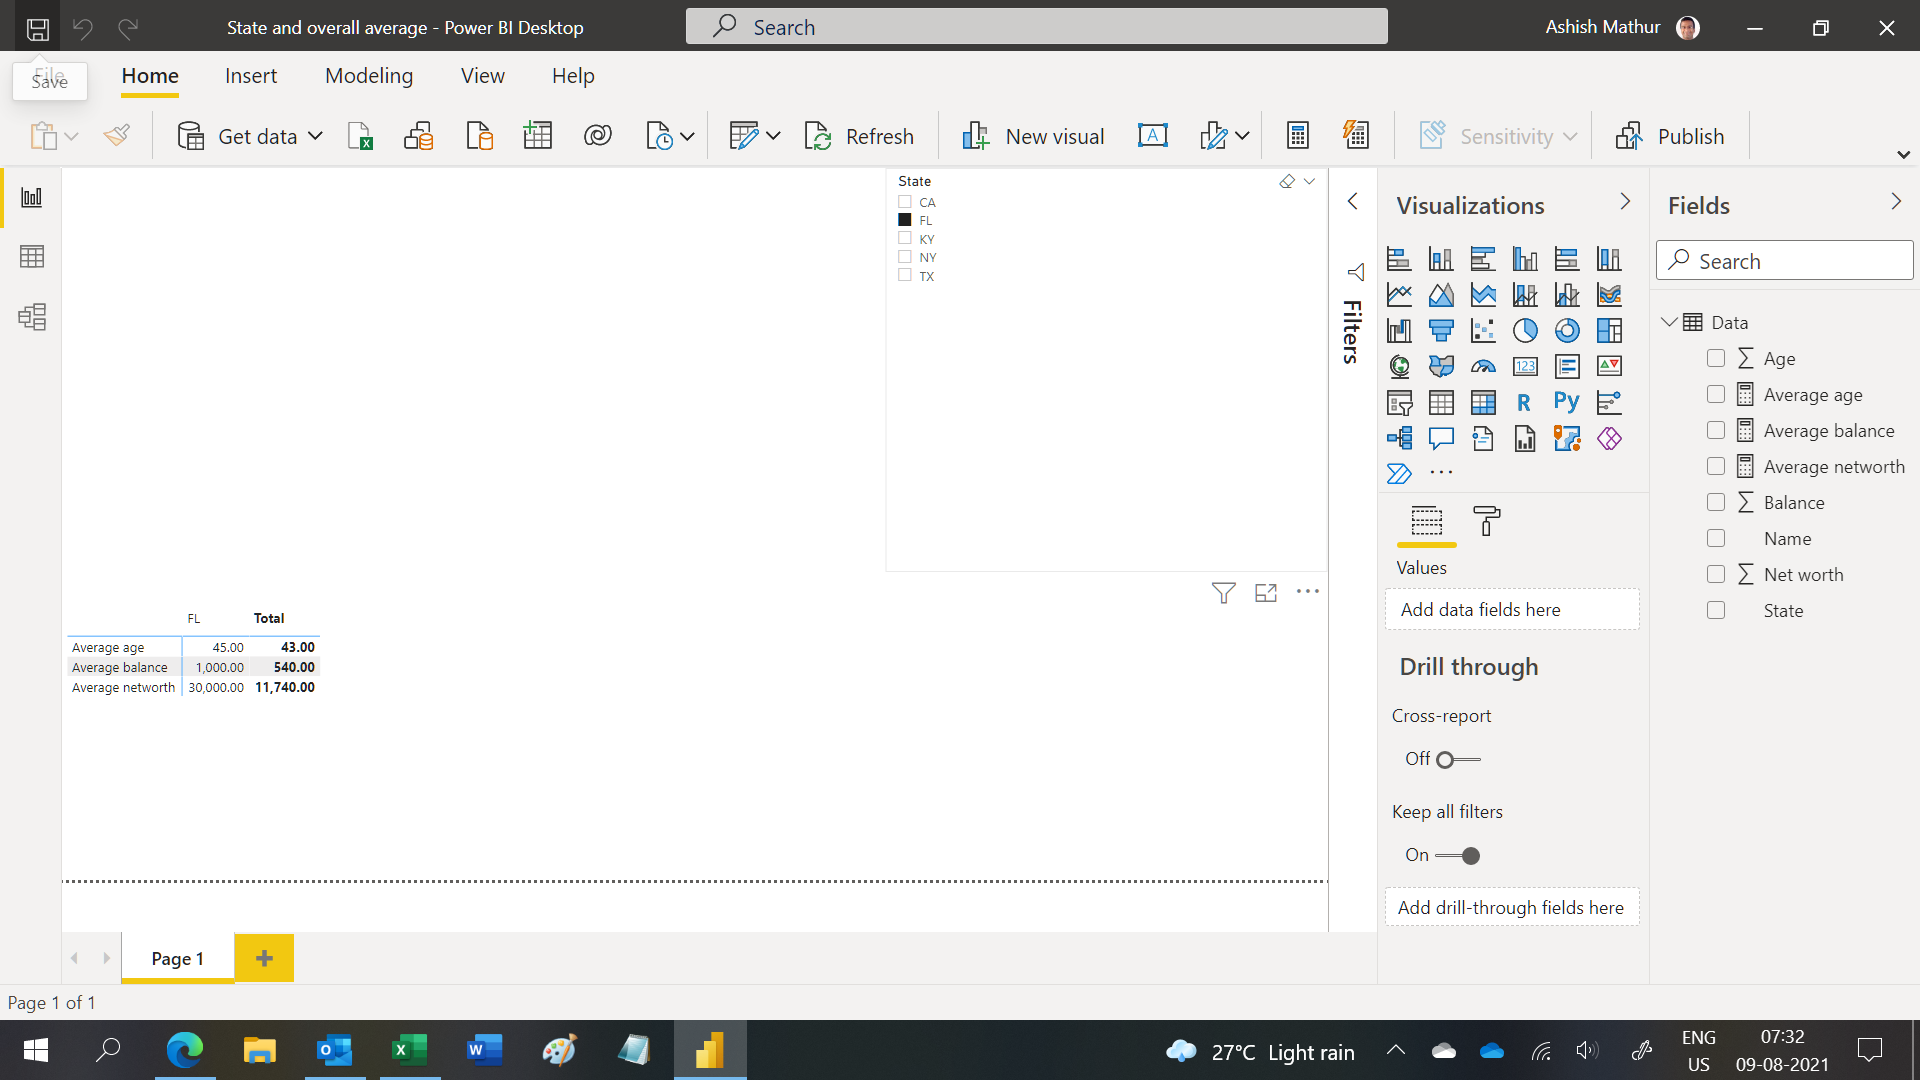Image resolution: width=1920 pixels, height=1080 pixels.
Task: Select the Donut chart visual
Action: [x=1567, y=330]
